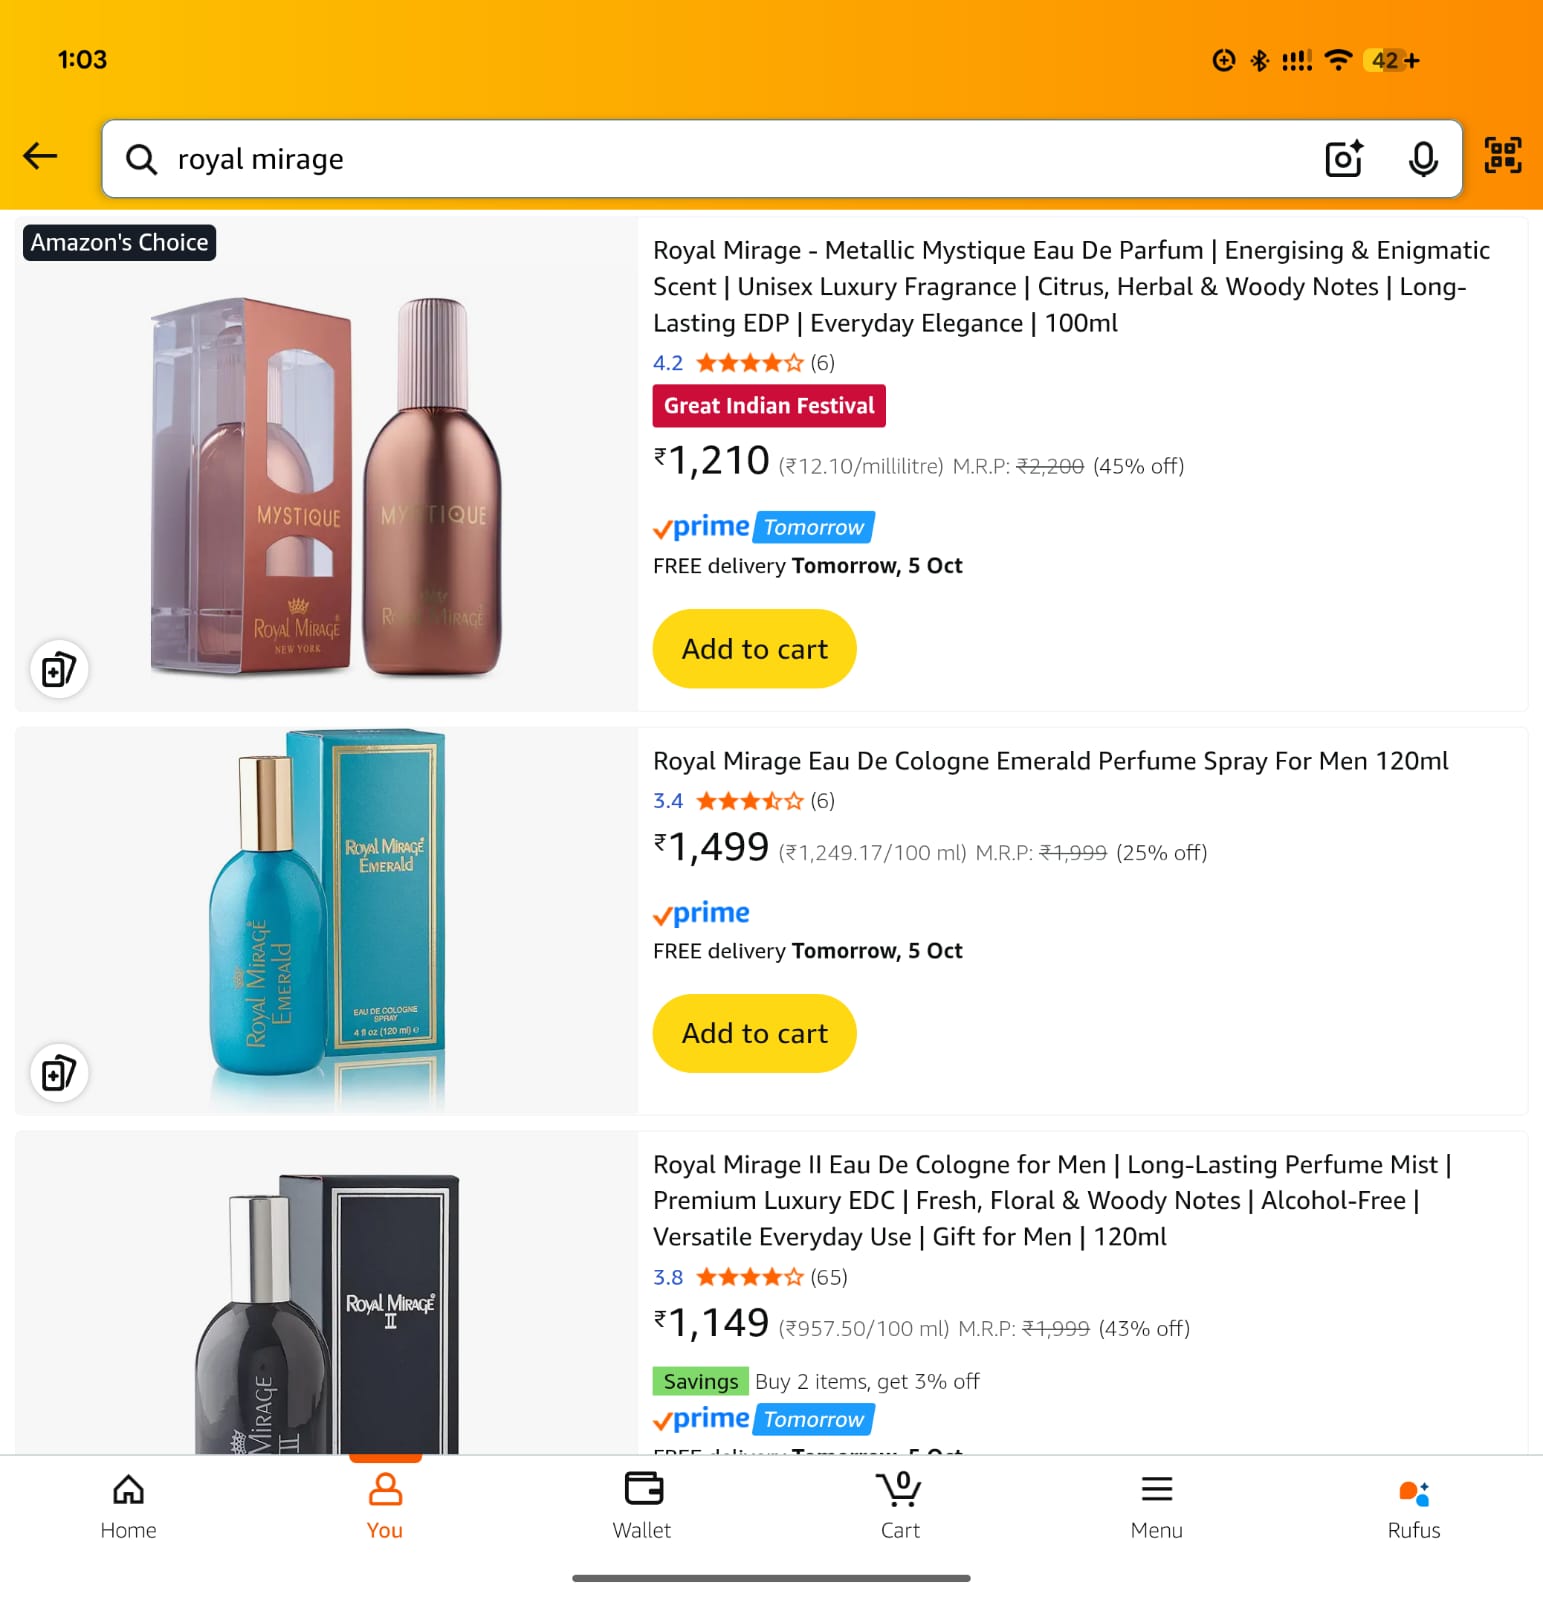Open Royal Mirage II Eau De Cologne listing
1543x1600 pixels.
(1052, 1200)
